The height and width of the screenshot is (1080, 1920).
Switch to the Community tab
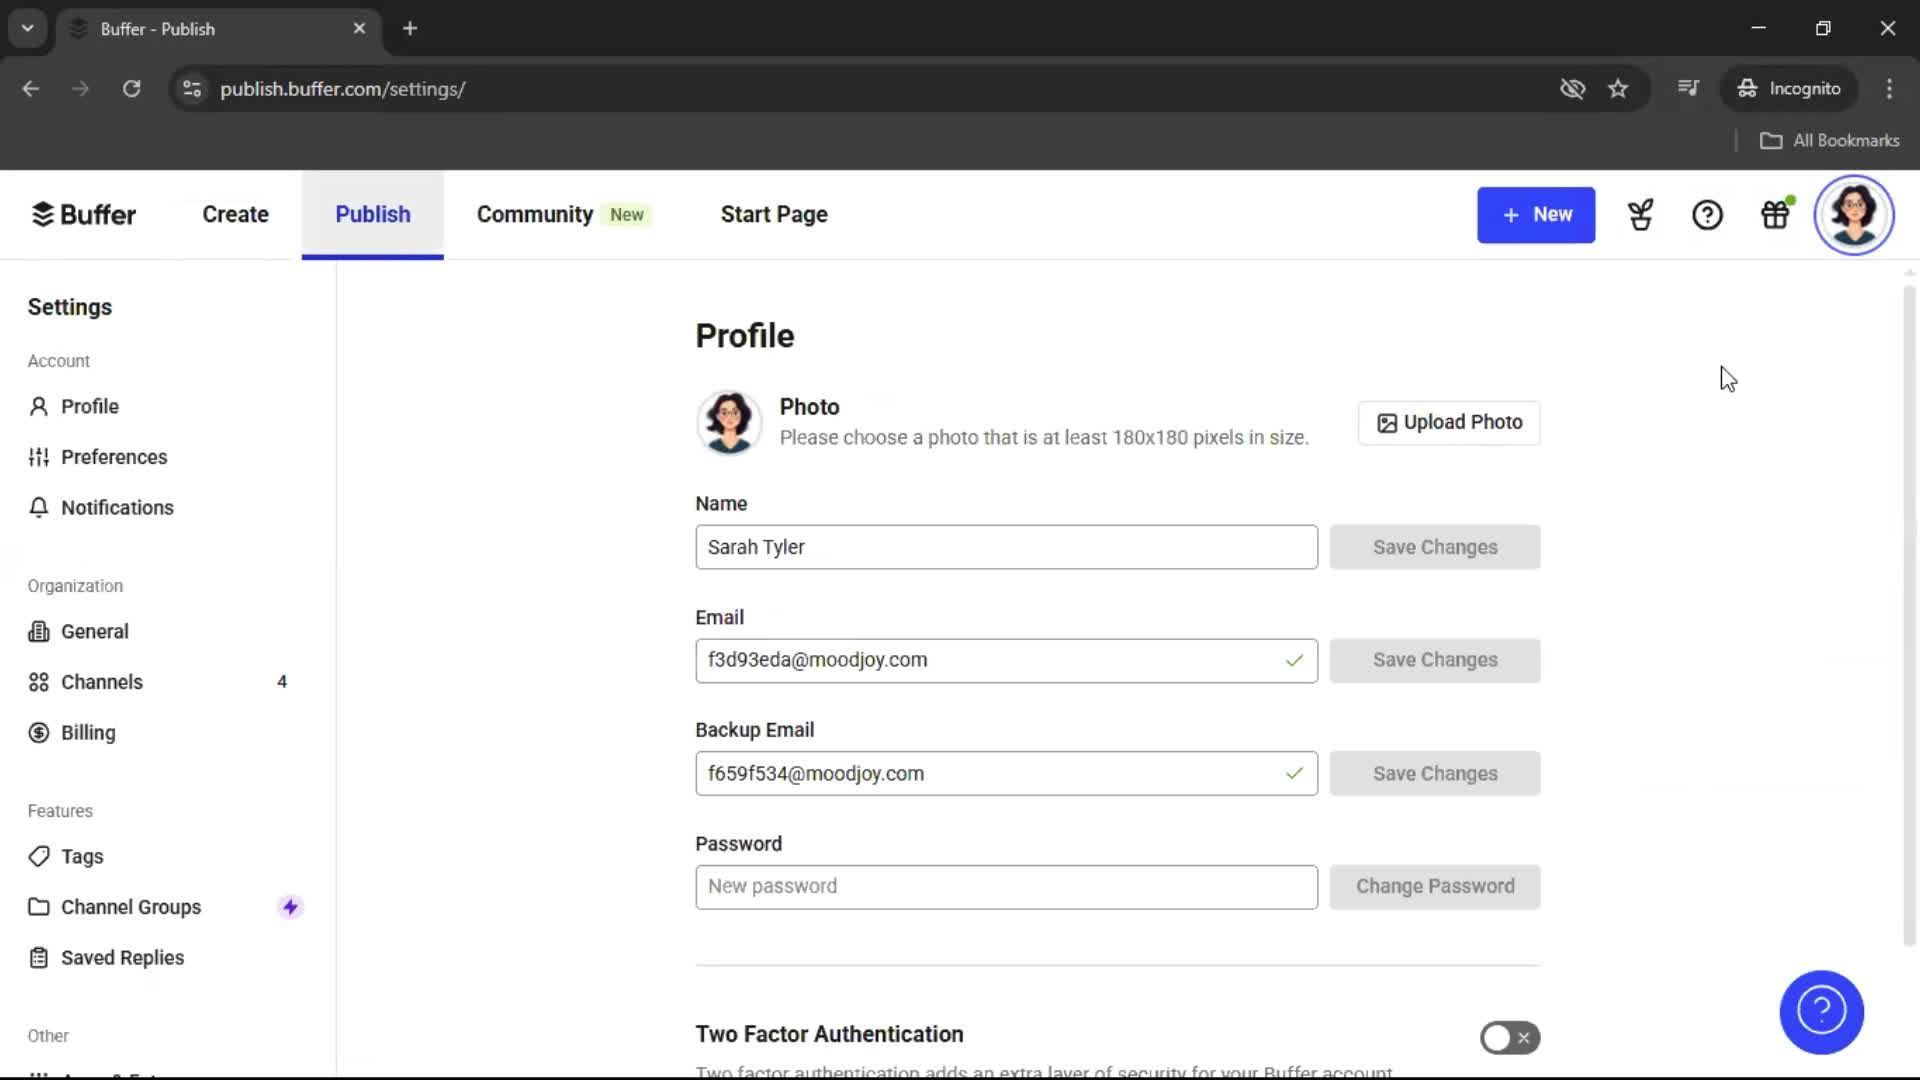point(535,215)
